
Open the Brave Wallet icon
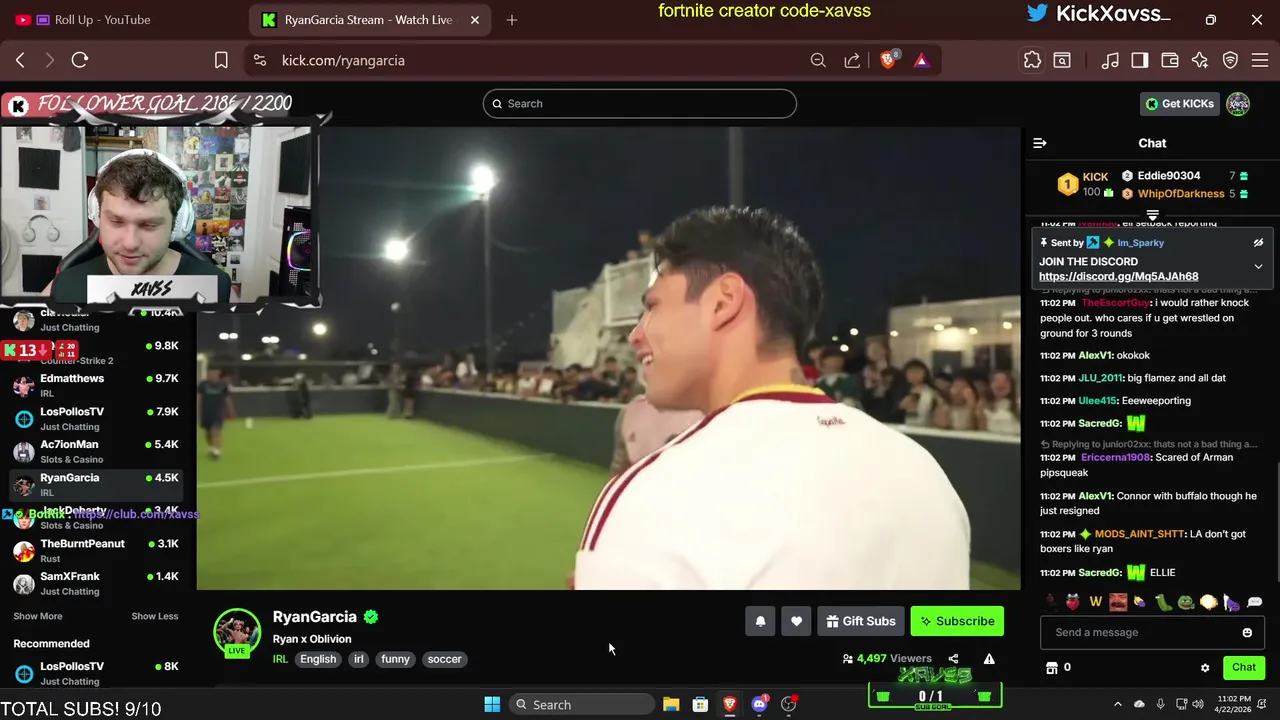tap(1169, 60)
